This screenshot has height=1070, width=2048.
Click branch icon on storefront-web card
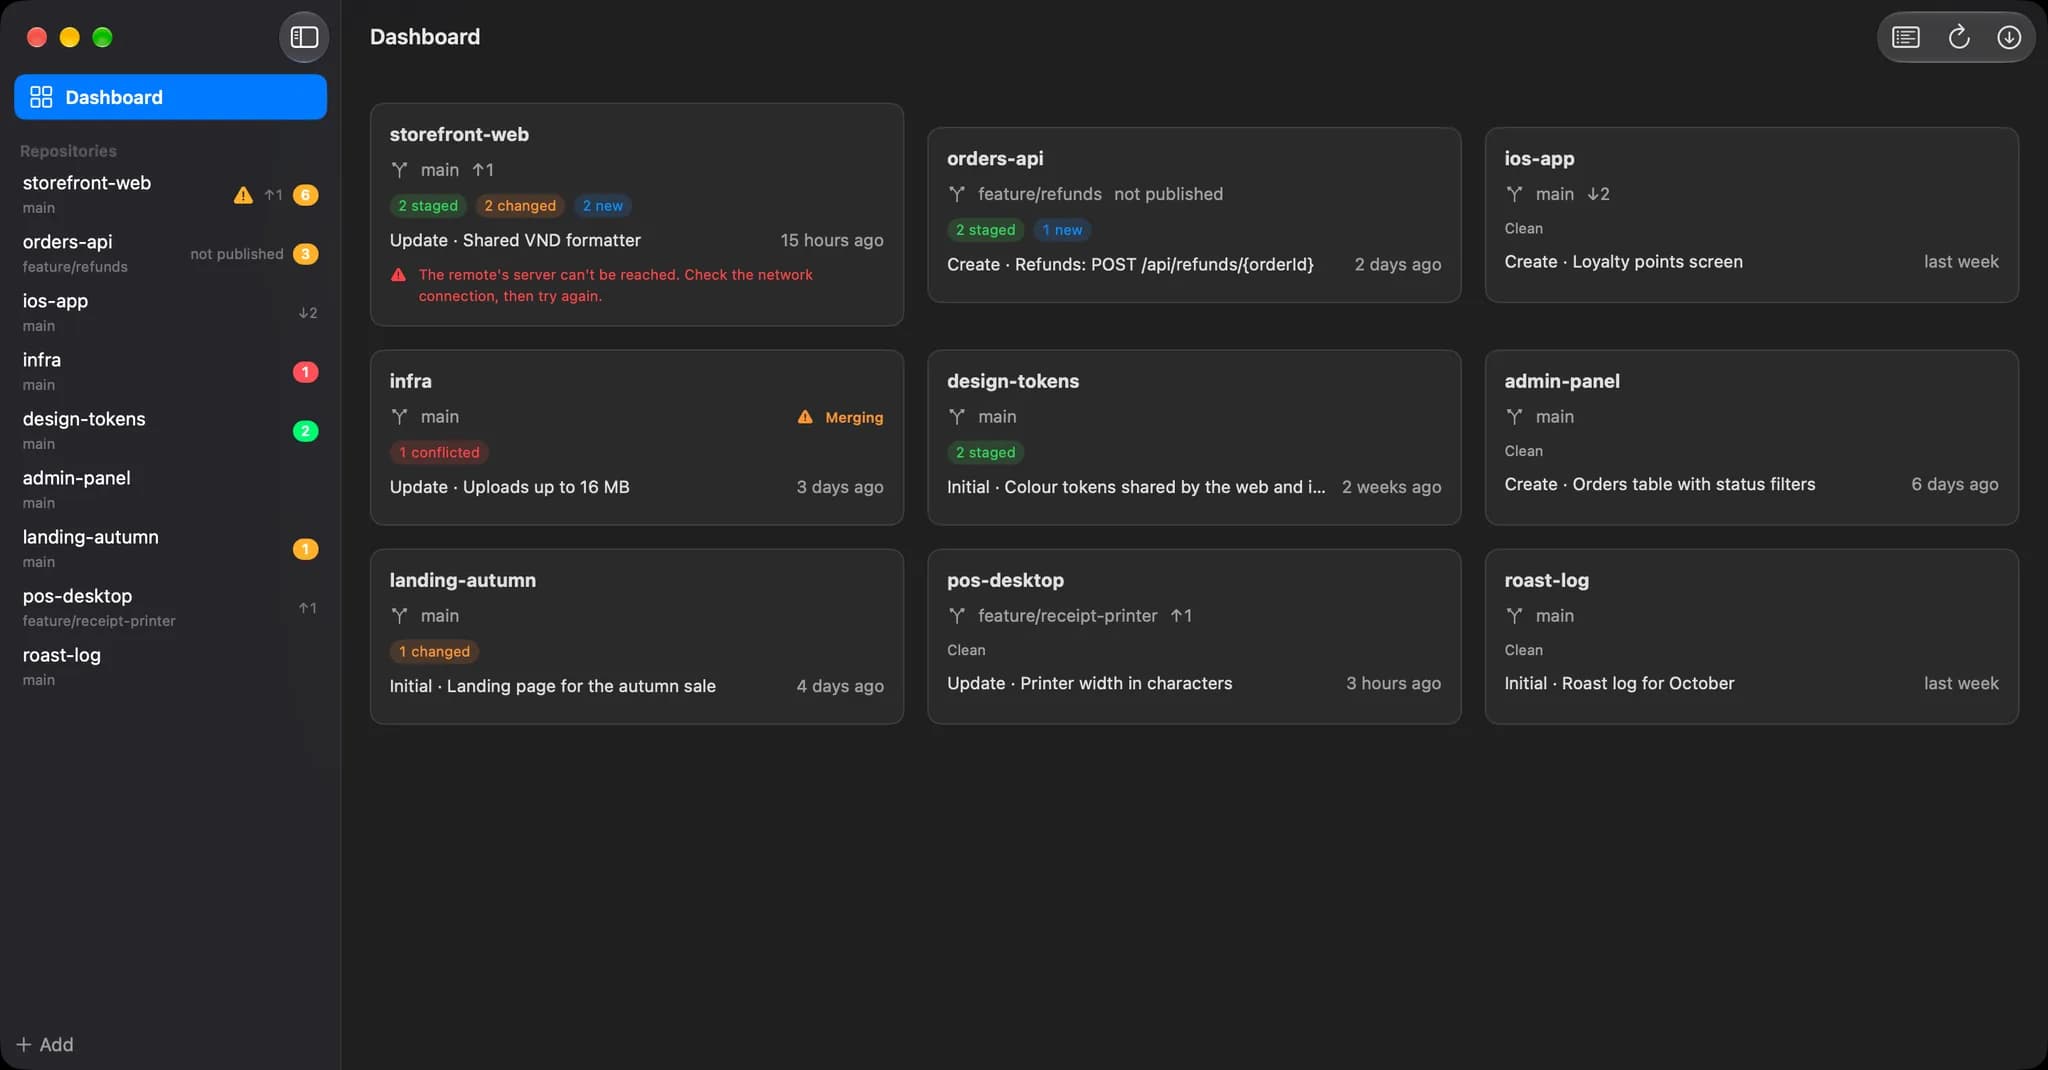tap(399, 170)
